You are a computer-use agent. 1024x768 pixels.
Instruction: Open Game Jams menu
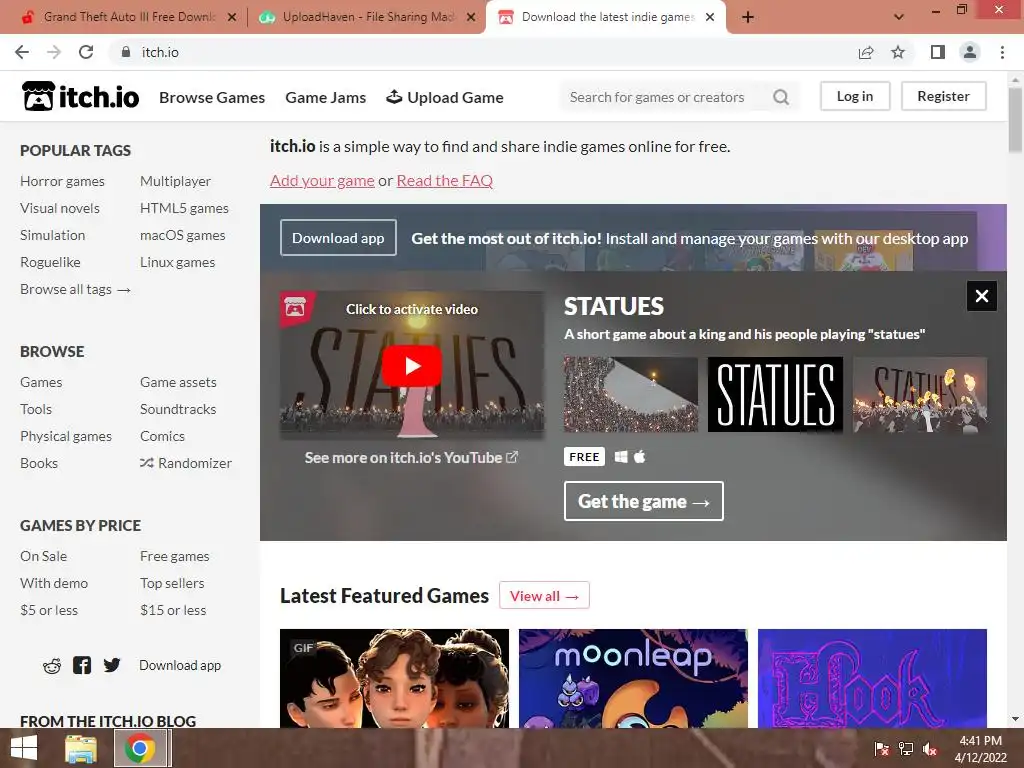[325, 97]
